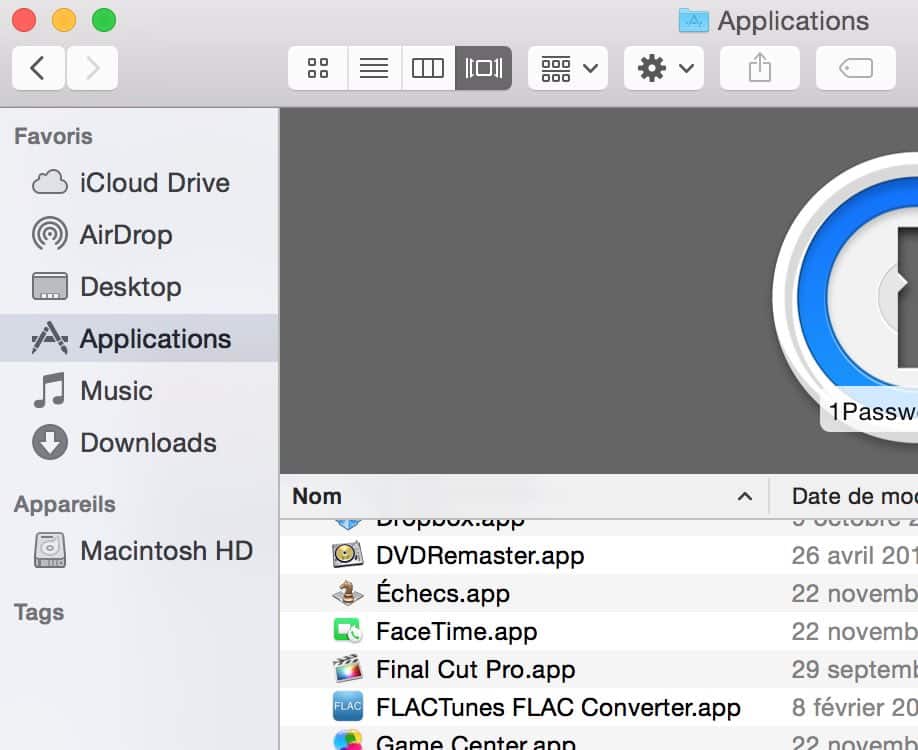Image resolution: width=918 pixels, height=750 pixels.
Task: Click the Applications sidebar icon
Action: pos(50,338)
